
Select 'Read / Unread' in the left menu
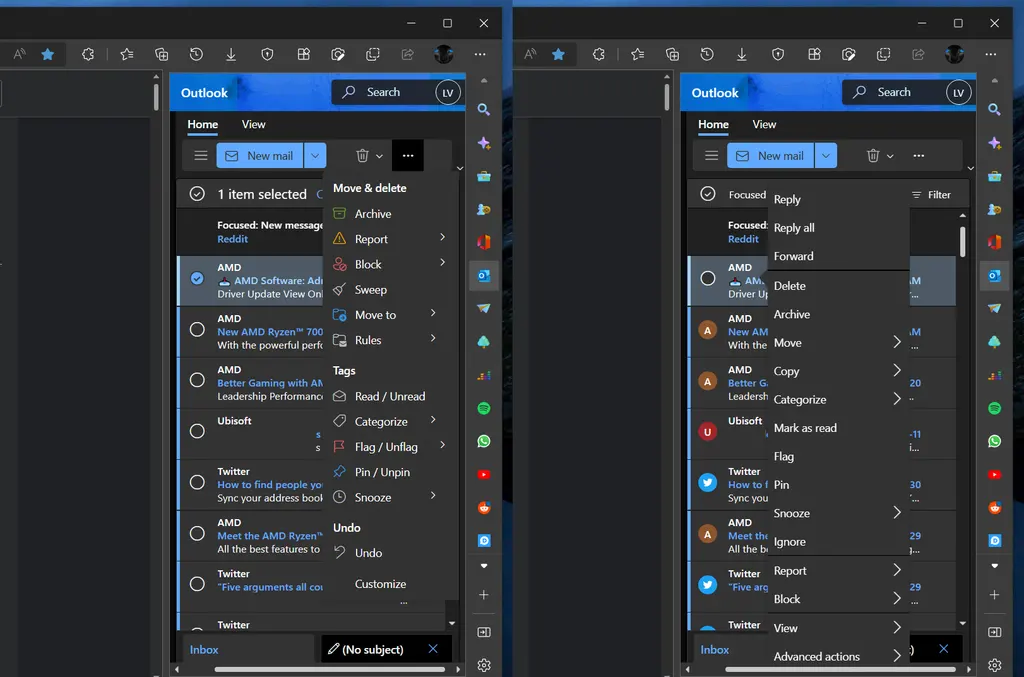point(390,396)
